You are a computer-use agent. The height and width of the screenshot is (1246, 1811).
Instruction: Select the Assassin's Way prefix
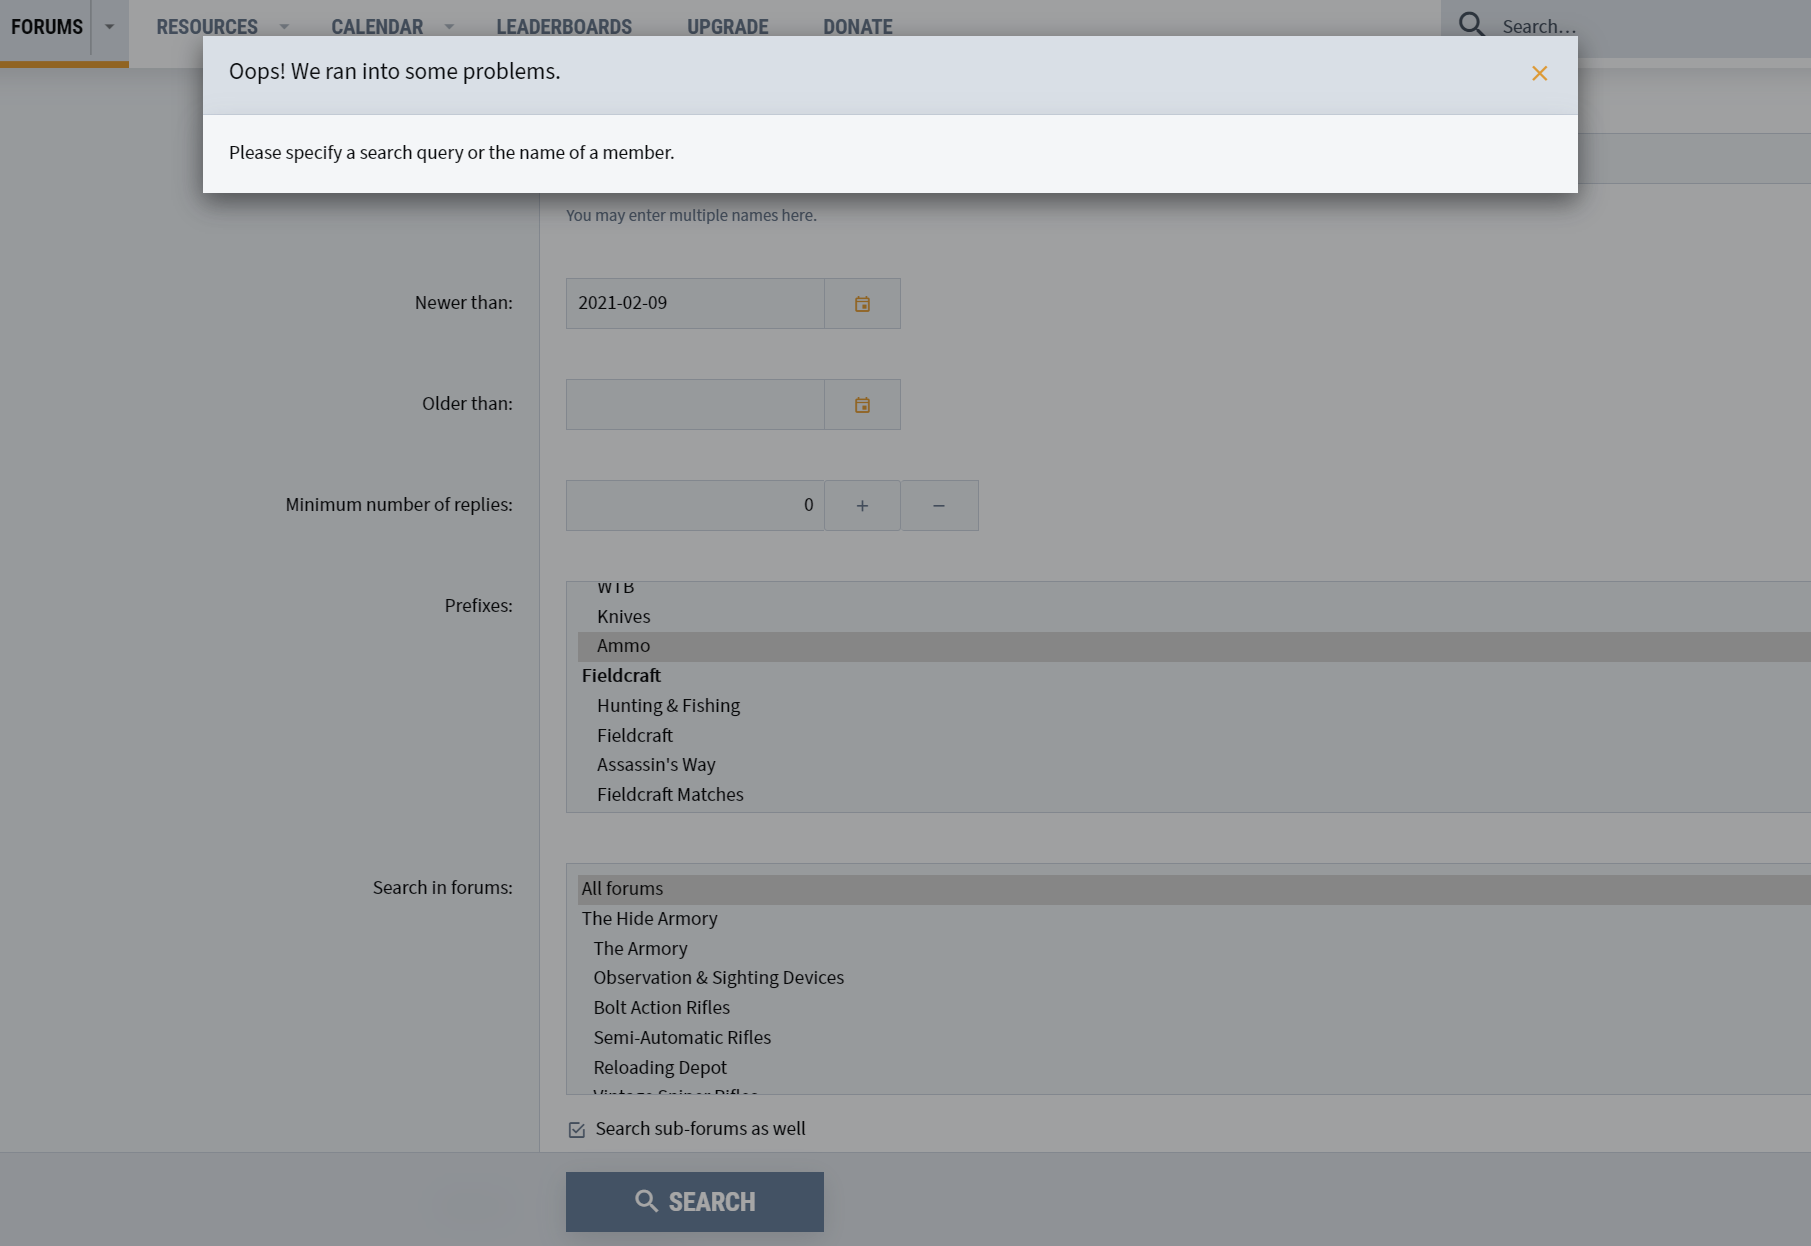[1194, 765]
